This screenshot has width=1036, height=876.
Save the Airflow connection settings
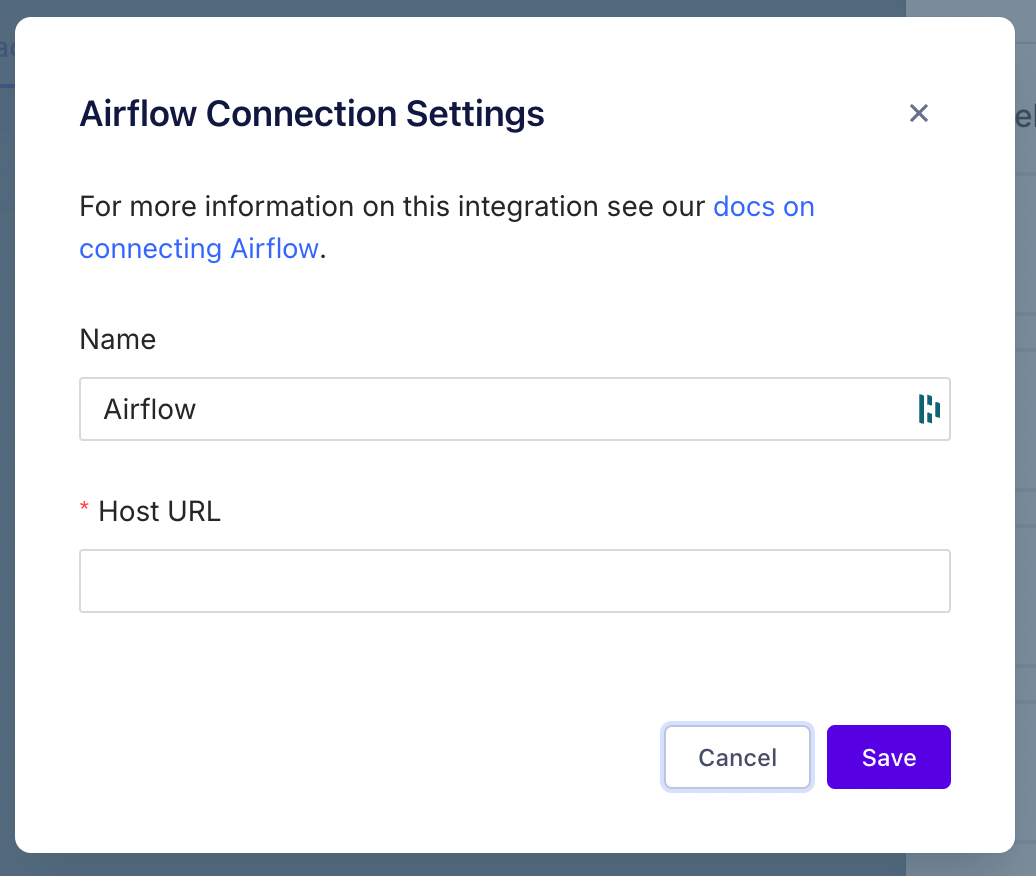pyautogui.click(x=888, y=757)
